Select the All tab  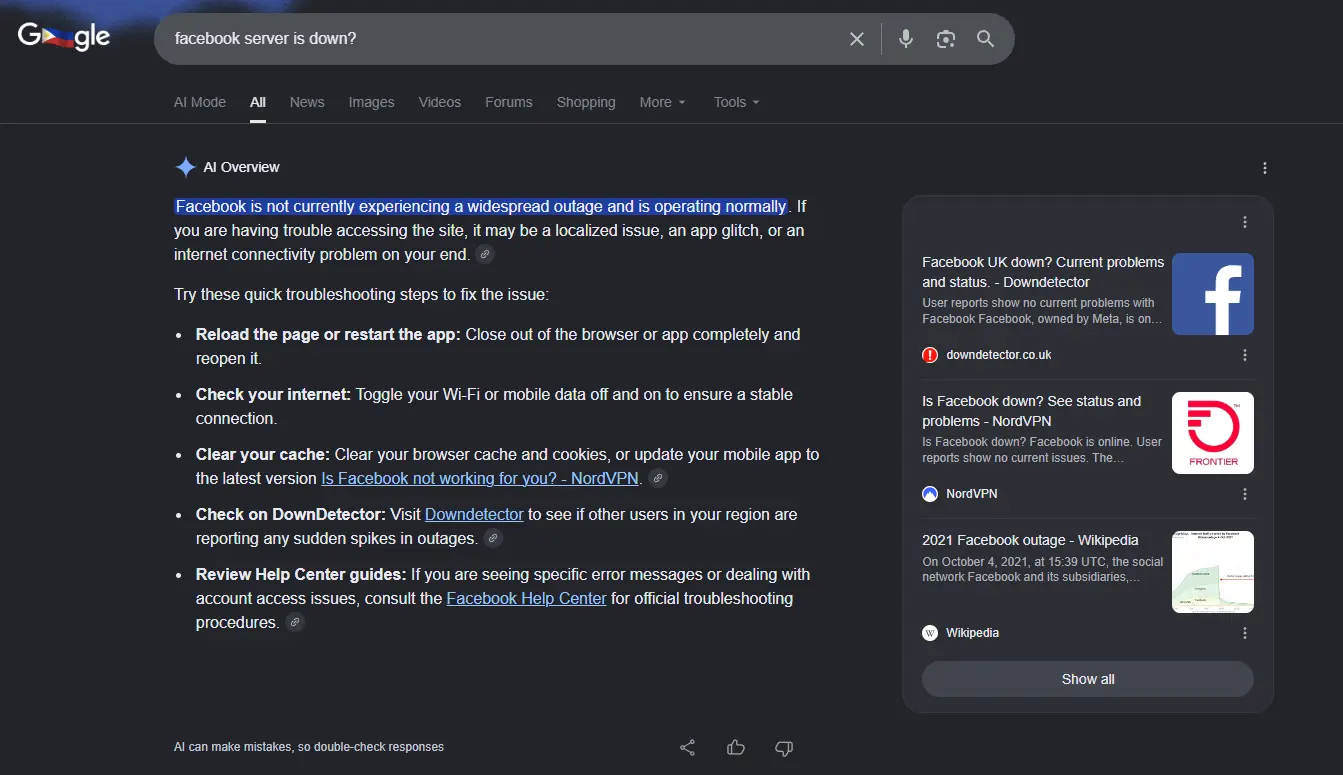(258, 102)
